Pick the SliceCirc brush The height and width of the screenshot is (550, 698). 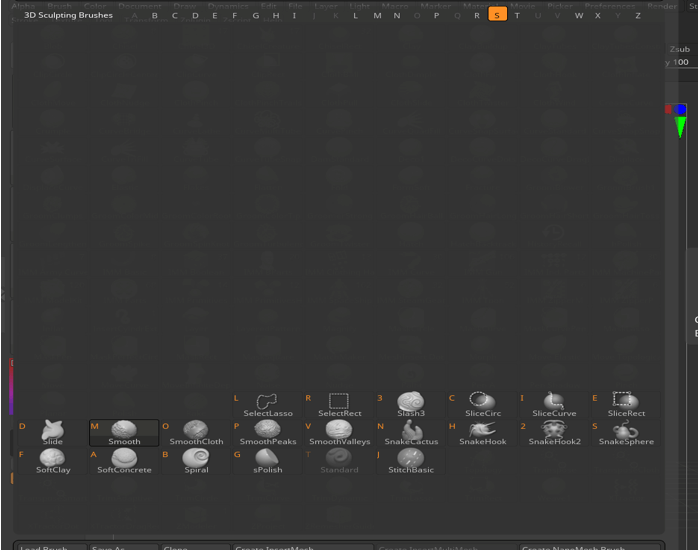point(483,405)
